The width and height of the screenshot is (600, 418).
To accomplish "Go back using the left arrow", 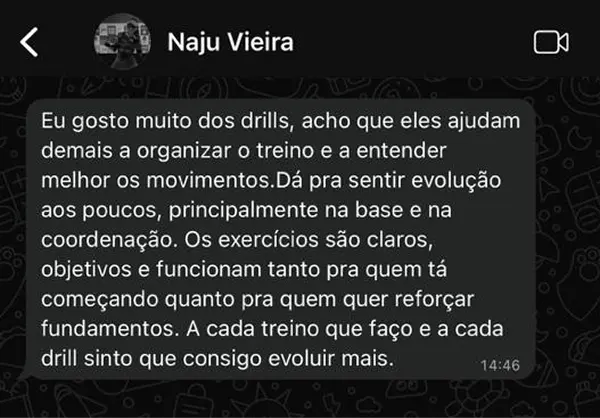I will pos(29,42).
